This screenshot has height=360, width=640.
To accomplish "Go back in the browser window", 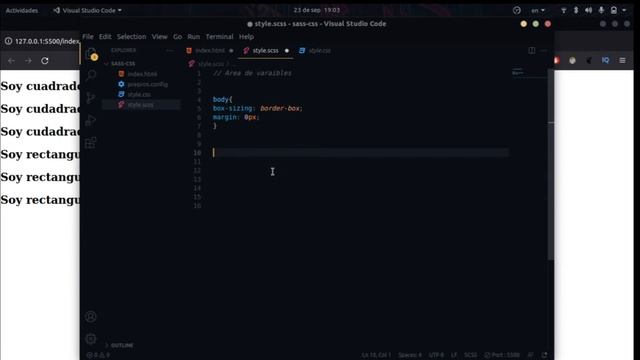I will pyautogui.click(x=11, y=60).
